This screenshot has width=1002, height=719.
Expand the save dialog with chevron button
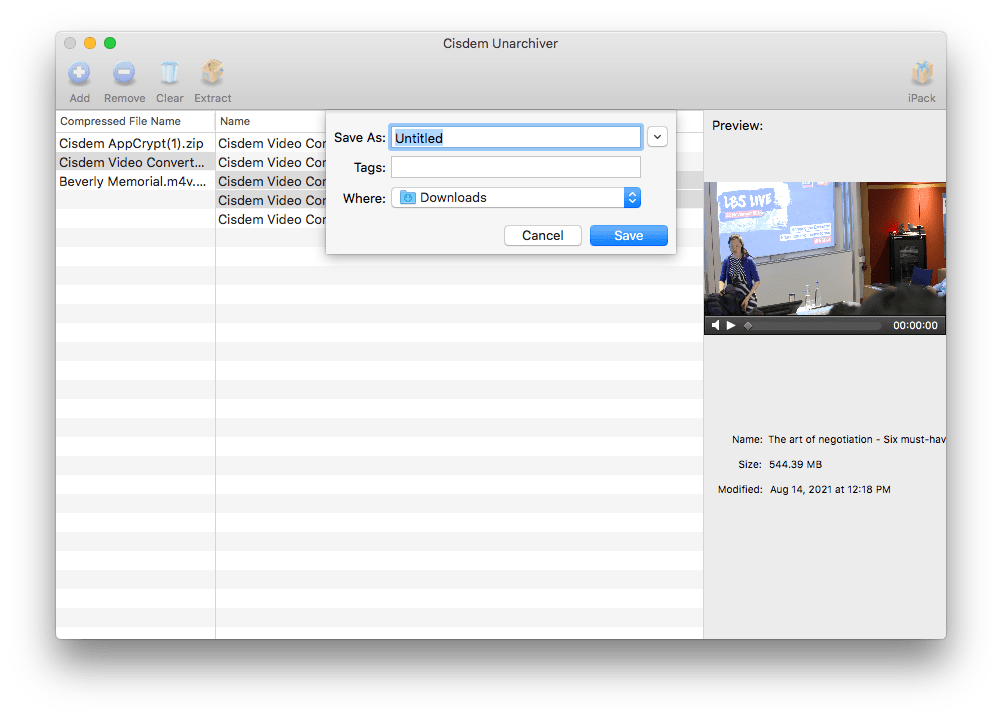pyautogui.click(x=657, y=137)
